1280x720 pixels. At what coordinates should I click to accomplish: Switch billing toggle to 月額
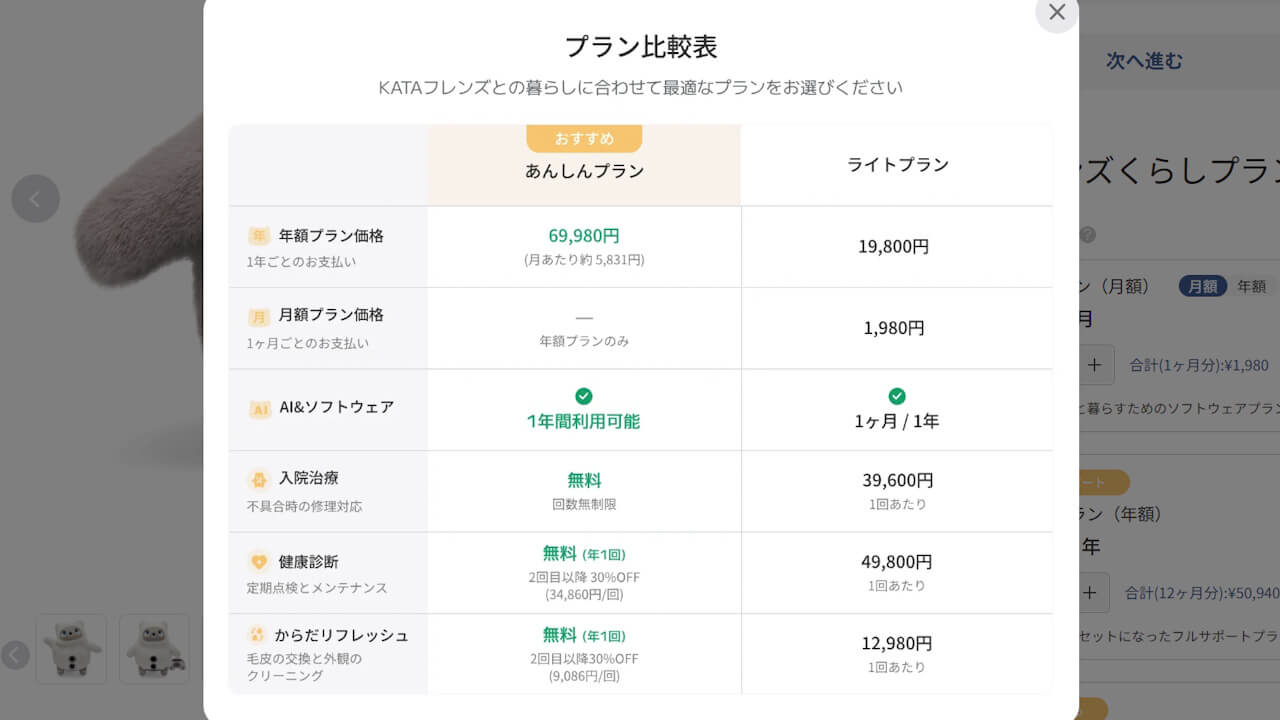[x=1202, y=286]
